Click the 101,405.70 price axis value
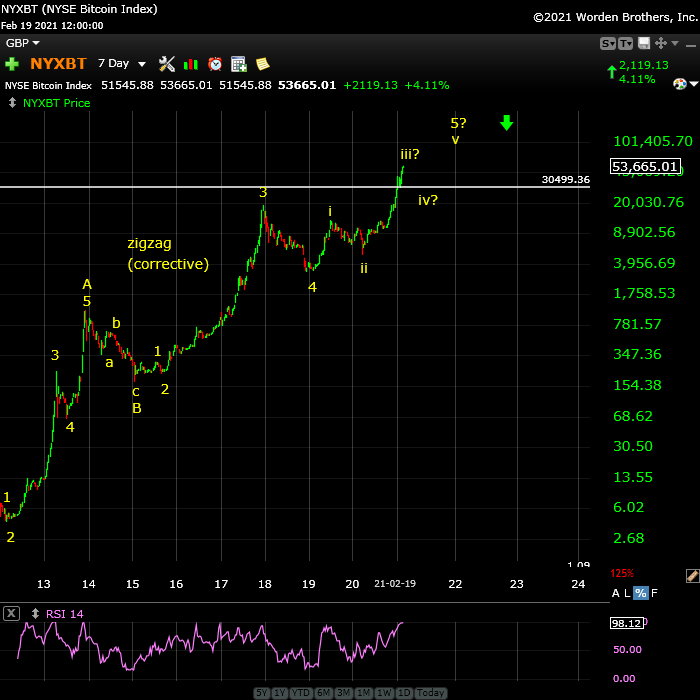The image size is (700, 700). 653,141
